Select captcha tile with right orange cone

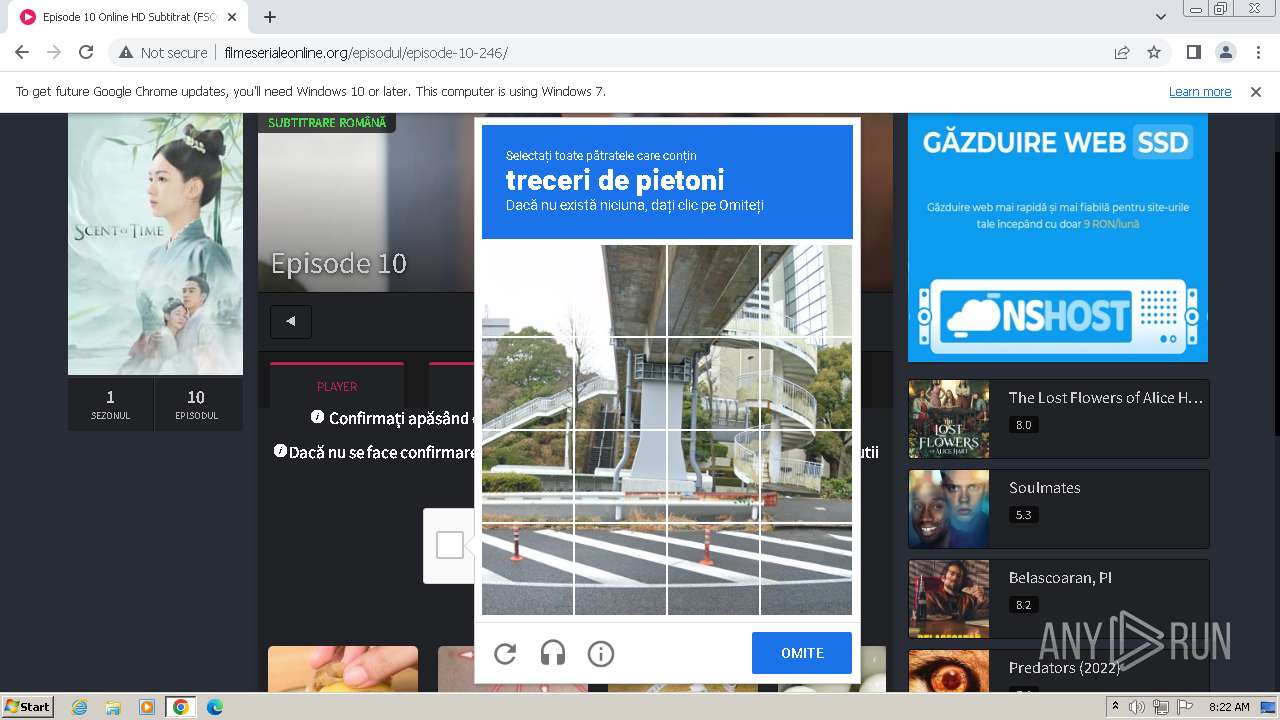pyautogui.click(x=714, y=568)
